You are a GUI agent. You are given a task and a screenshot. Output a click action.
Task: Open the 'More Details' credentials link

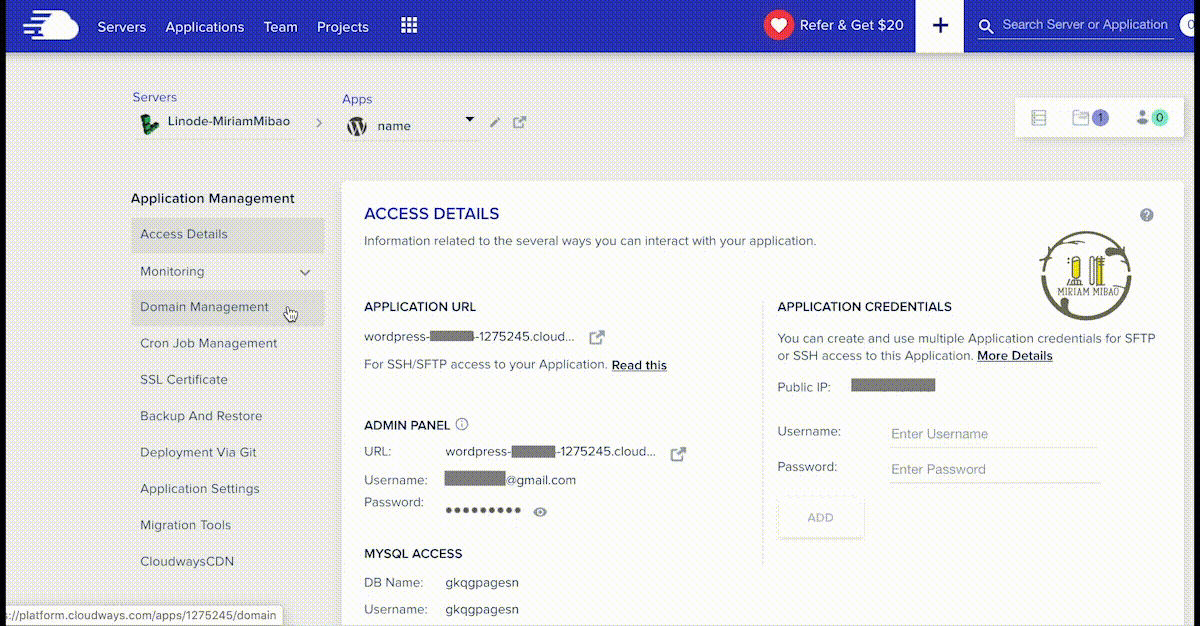[1015, 356]
